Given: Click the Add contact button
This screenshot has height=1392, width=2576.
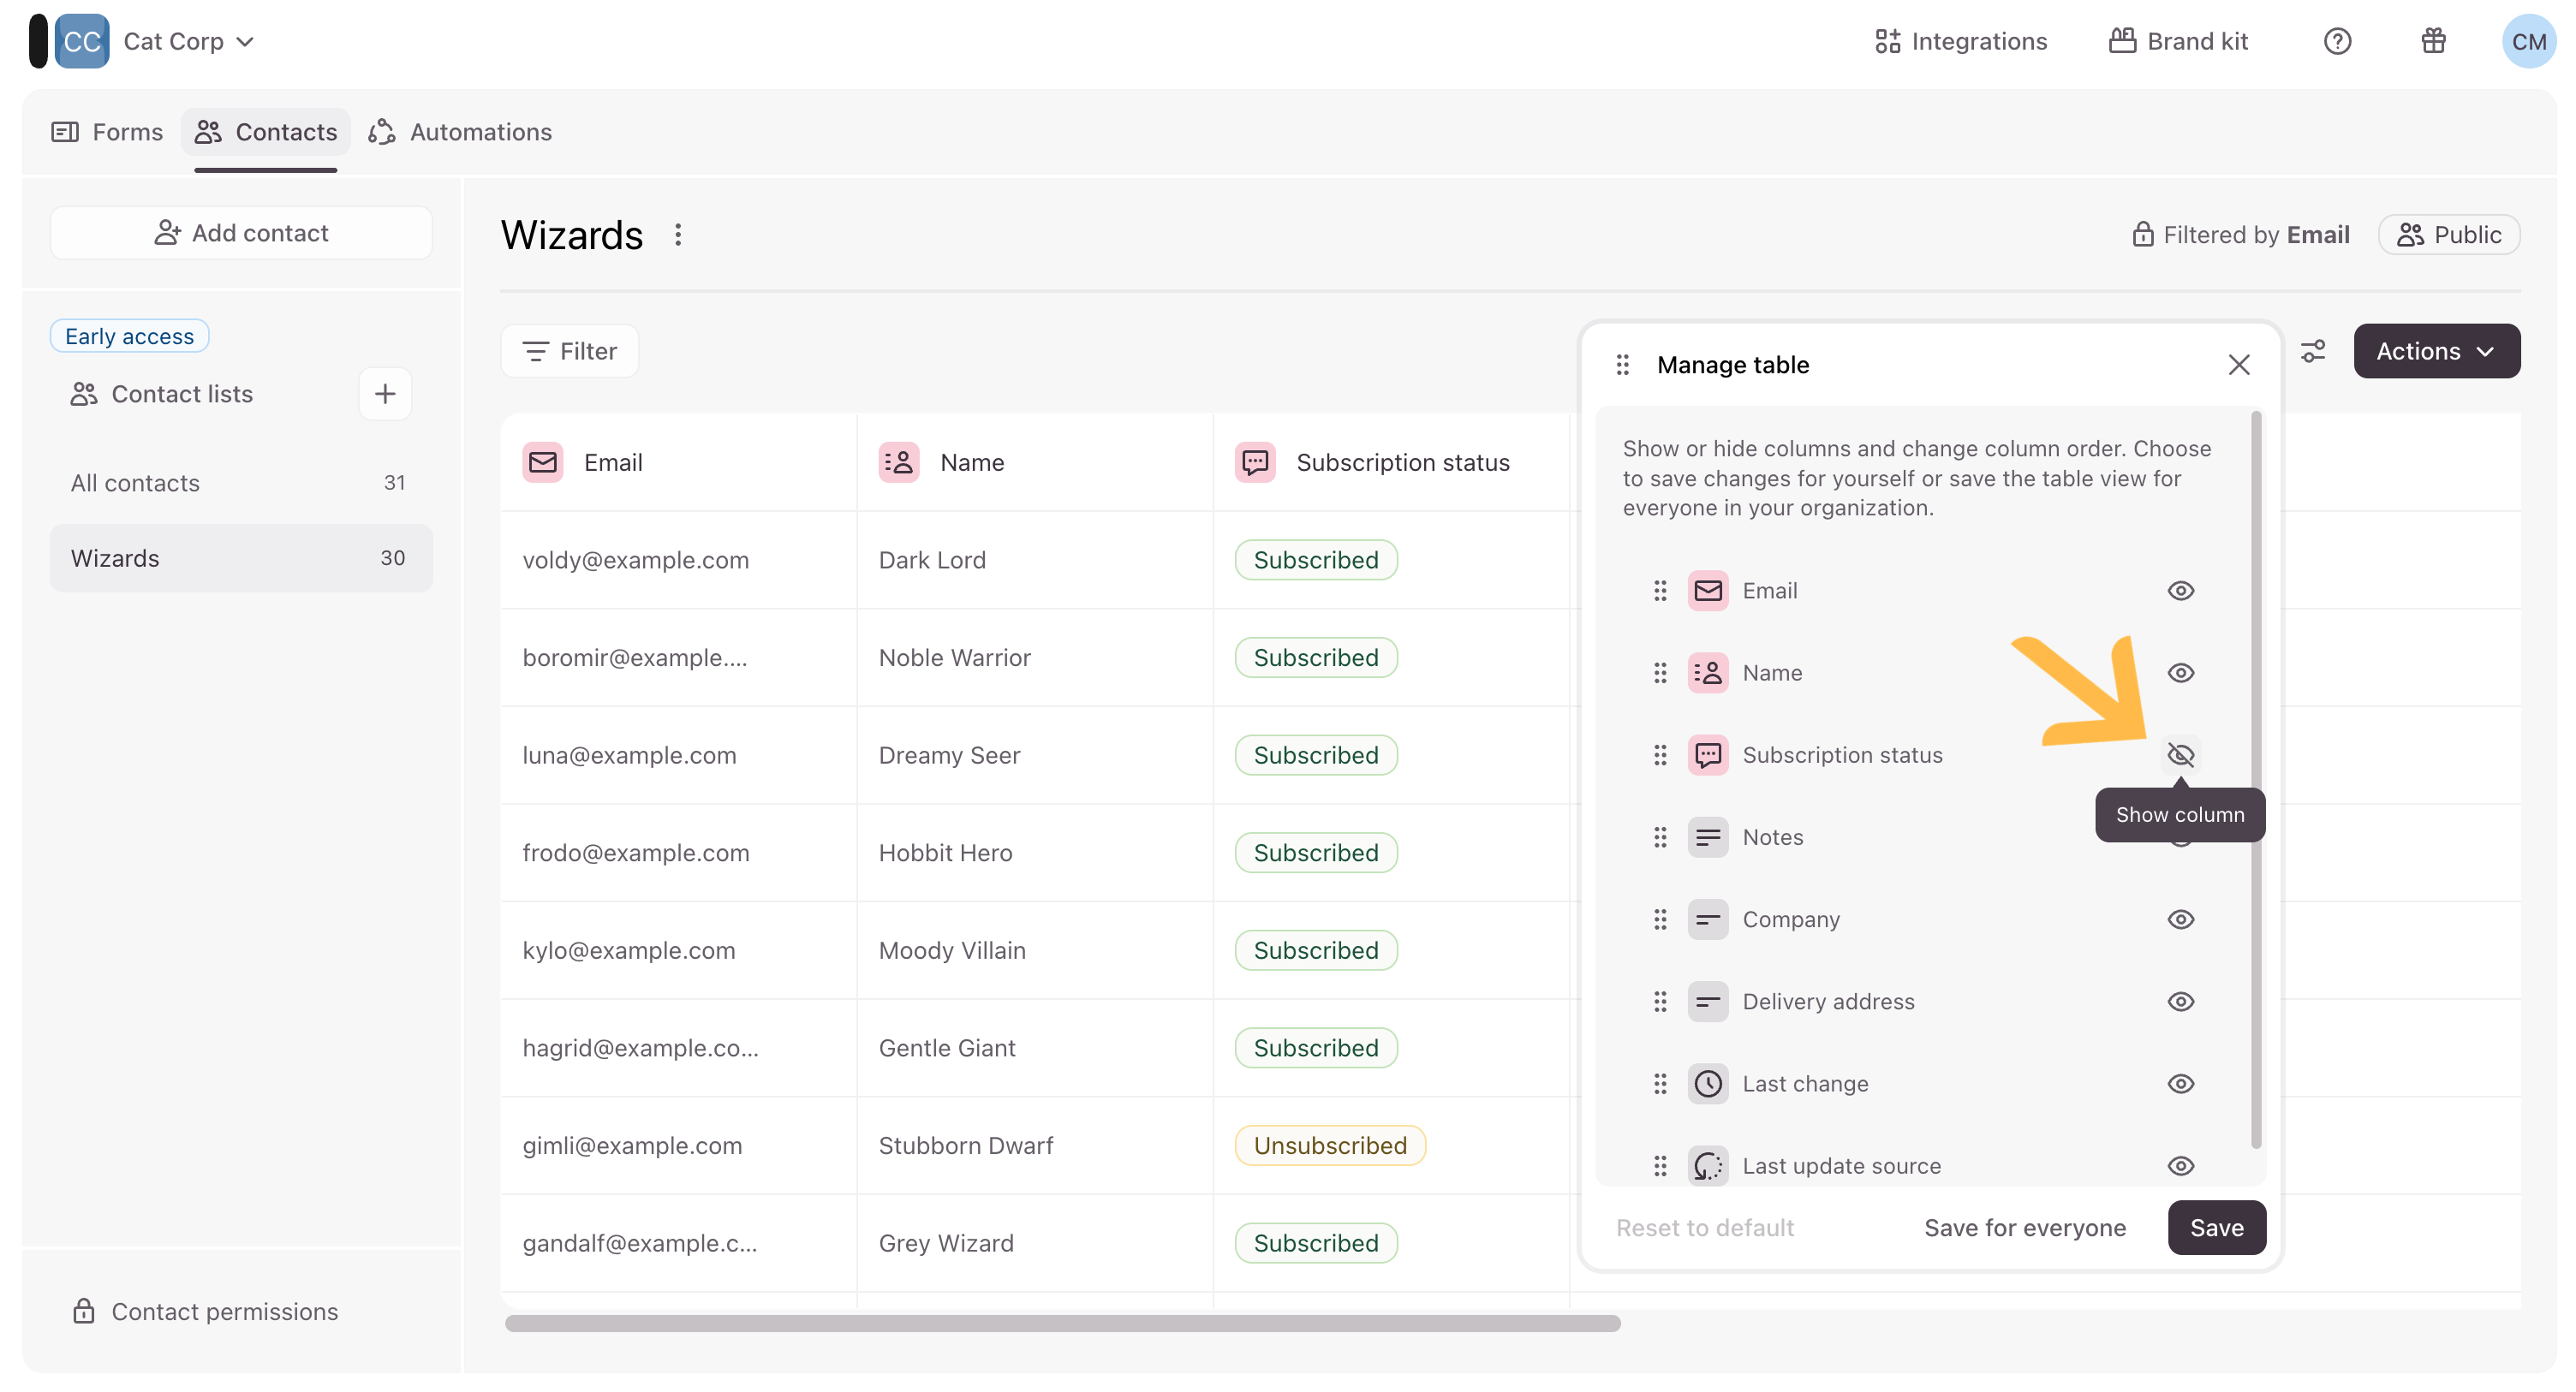Looking at the screenshot, I should coord(241,233).
